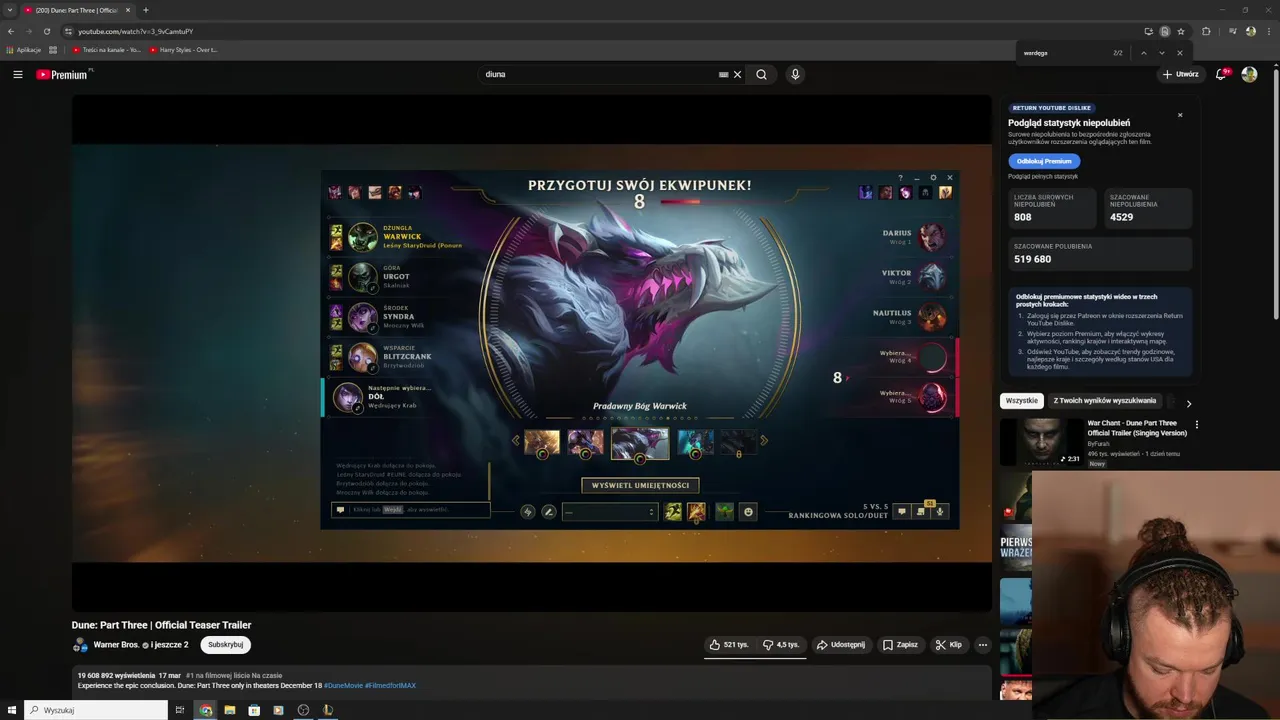
Task: Select the centered Pradawny Bóg Warwick skin thumbnail
Action: (640, 443)
